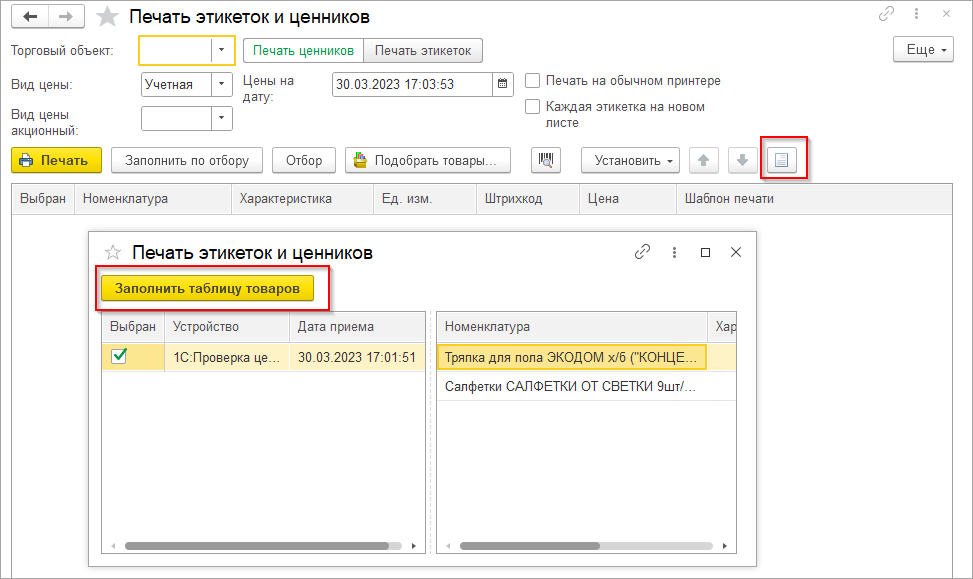Viewport: 973px width, 579px height.
Task: Open data collection terminal list icon
Action: click(x=782, y=160)
